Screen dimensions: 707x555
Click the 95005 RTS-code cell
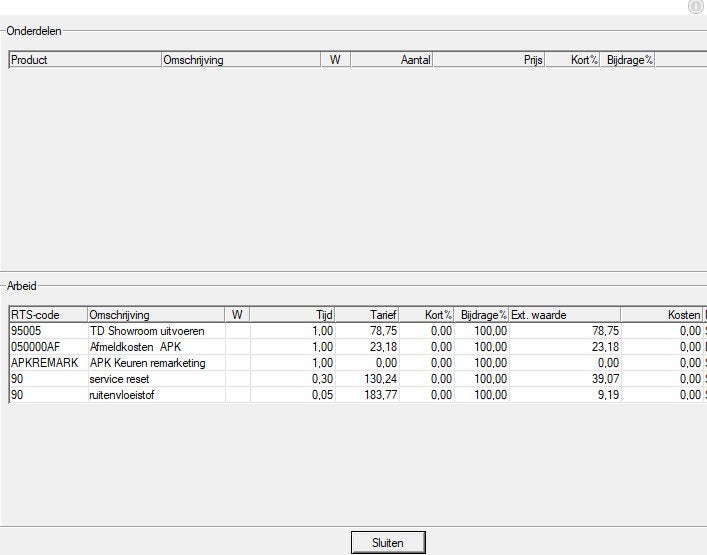click(49, 330)
